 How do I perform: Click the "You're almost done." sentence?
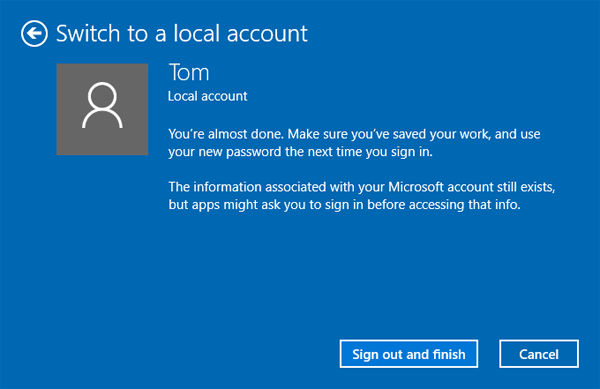click(x=226, y=134)
